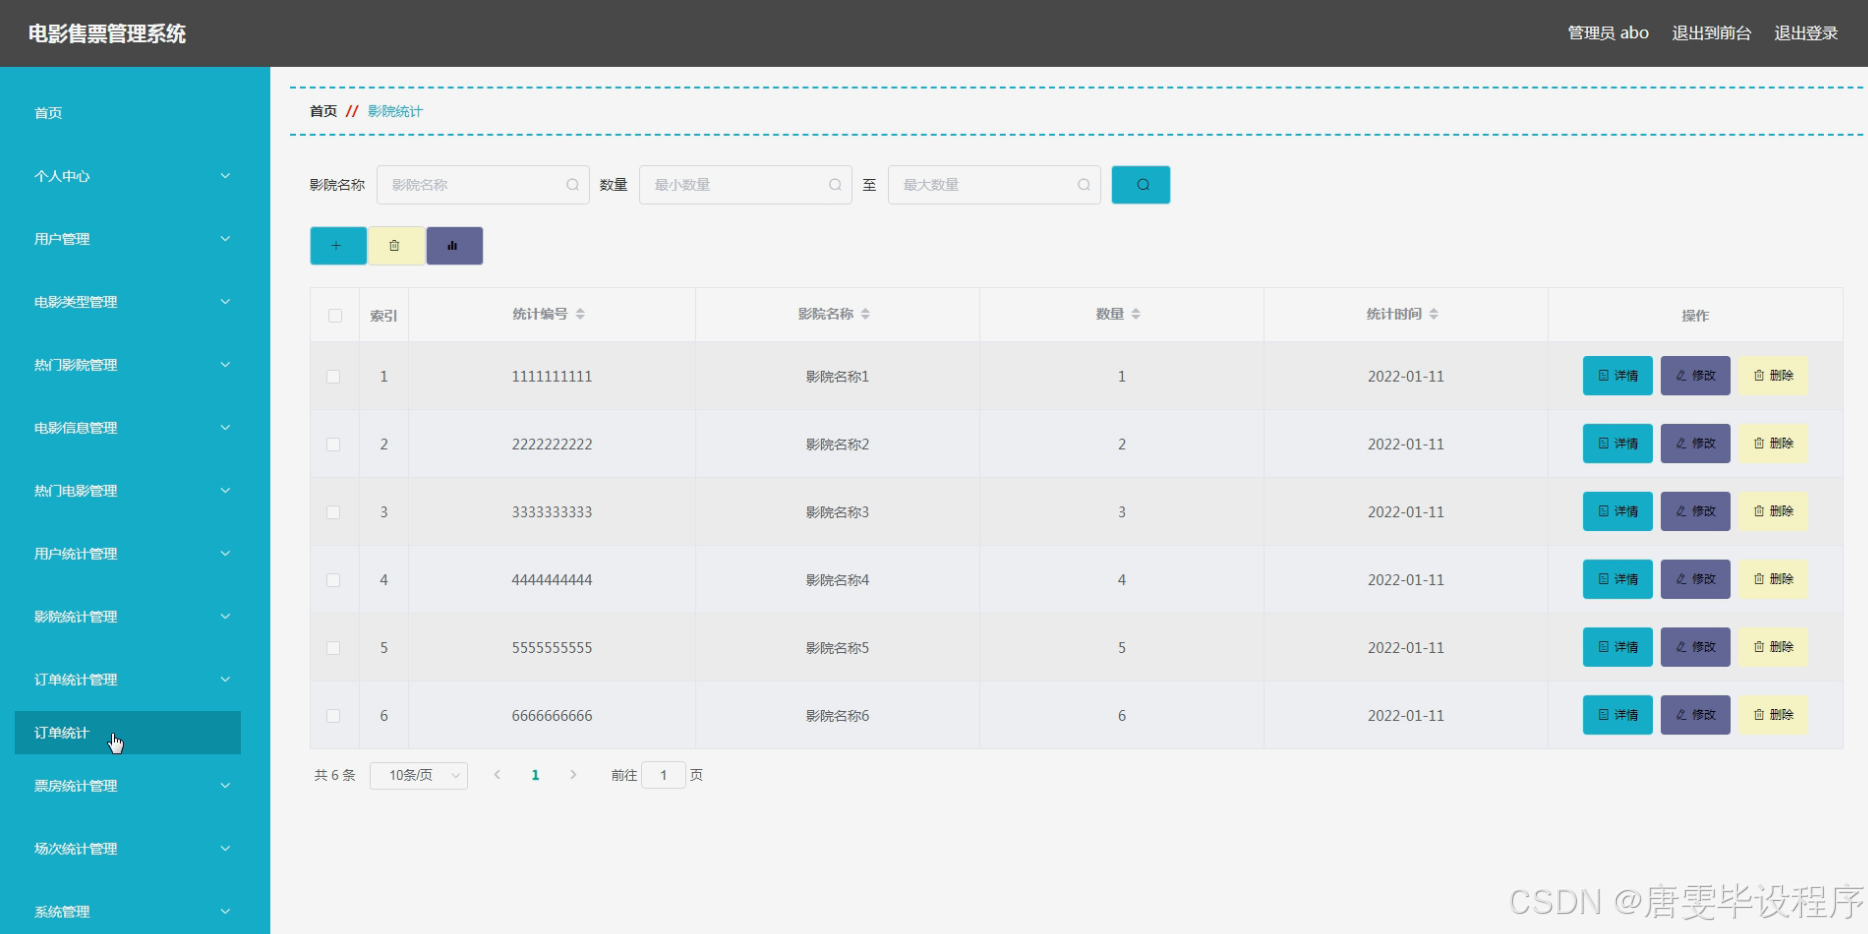Image resolution: width=1868 pixels, height=934 pixels.
Task: Select 订单统计 submenu item
Action: tap(128, 733)
